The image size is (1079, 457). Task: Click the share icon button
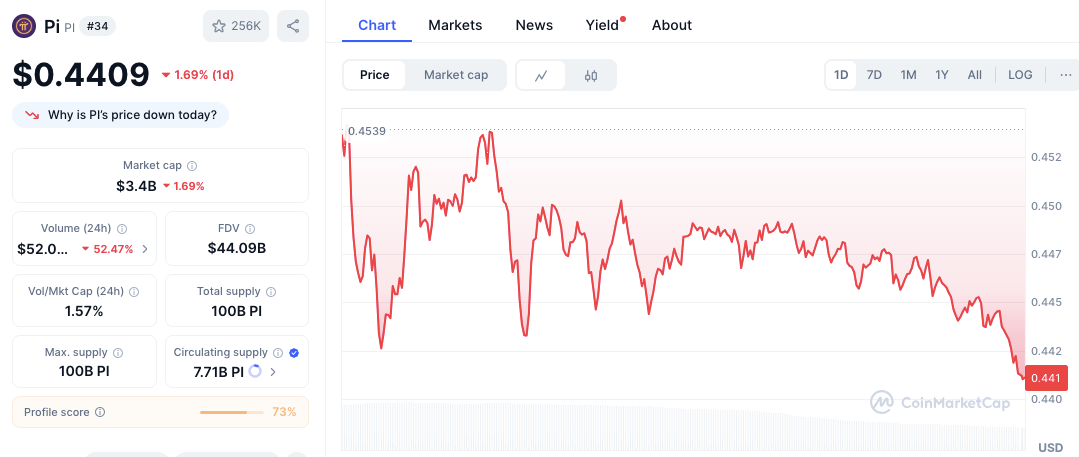point(292,26)
